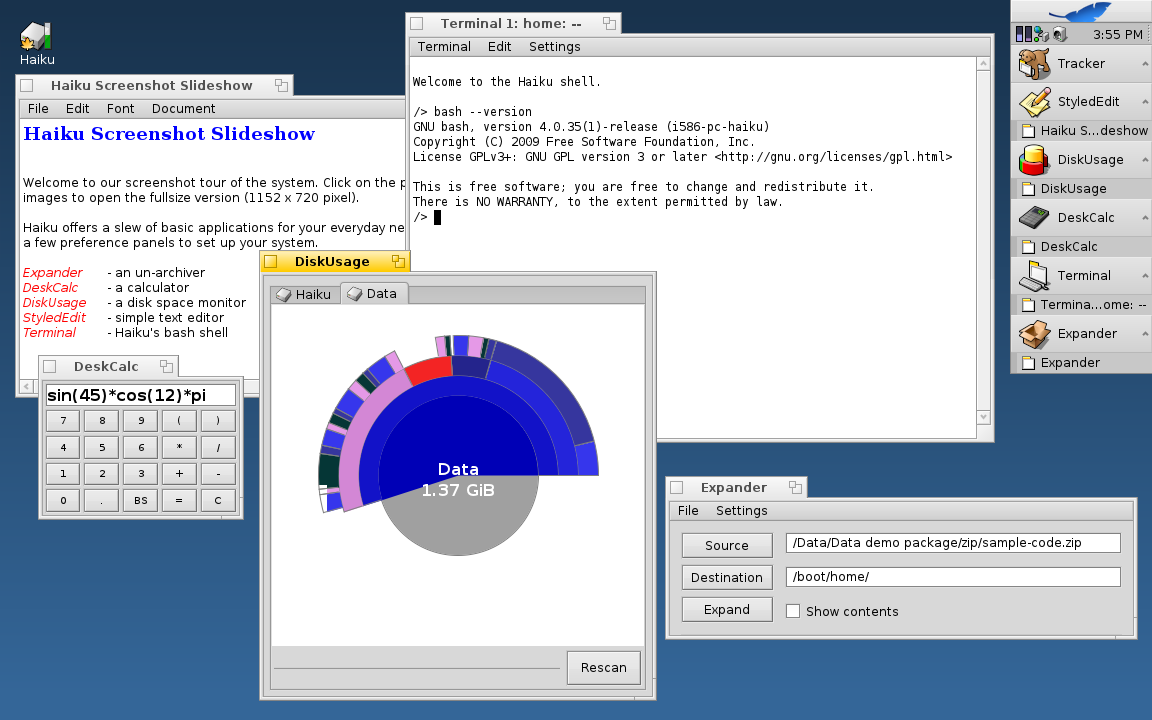Open the Haiku desktop volume icon
The width and height of the screenshot is (1152, 720).
click(x=36, y=37)
